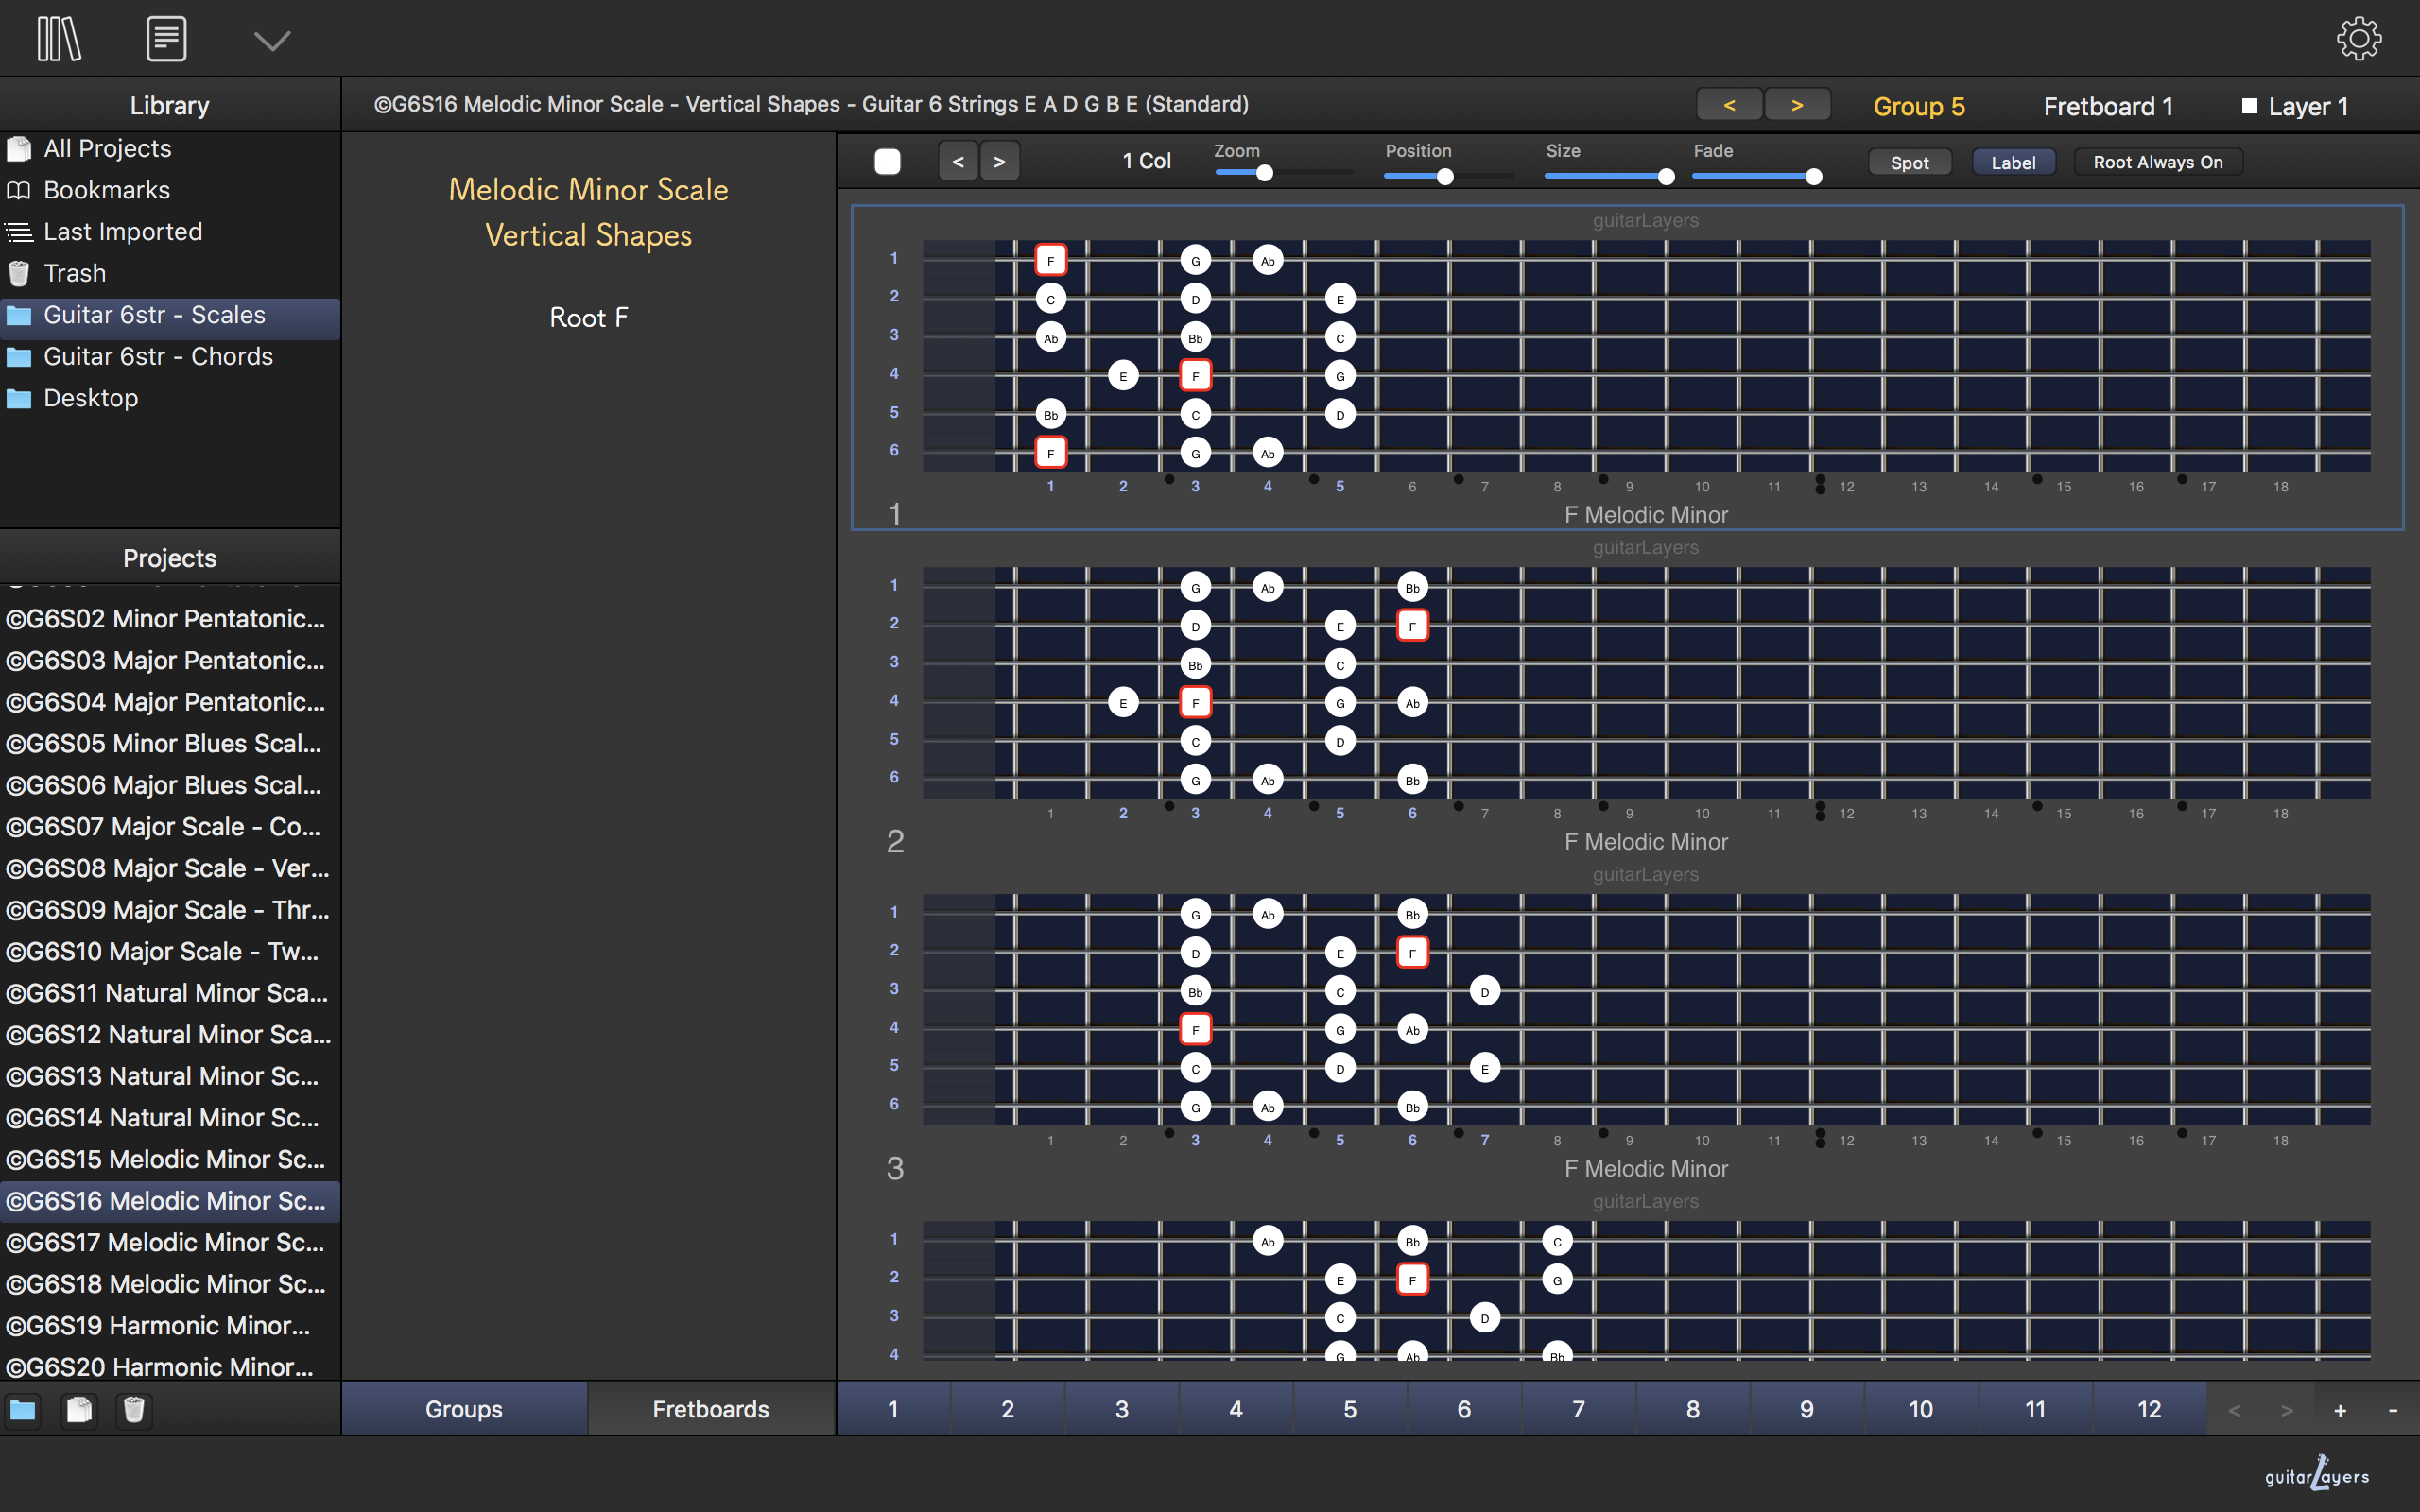Toggle the Label display mode

tap(2012, 162)
